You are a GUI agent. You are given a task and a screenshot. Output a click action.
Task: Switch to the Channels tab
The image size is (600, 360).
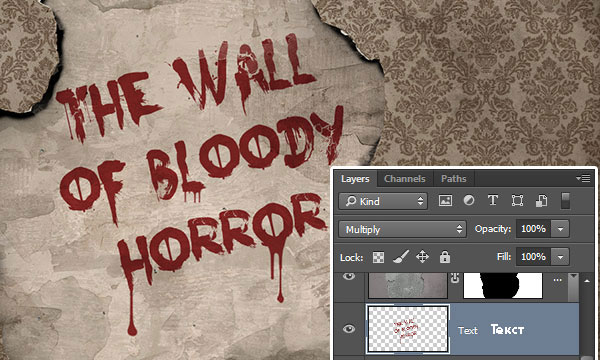pos(405,179)
